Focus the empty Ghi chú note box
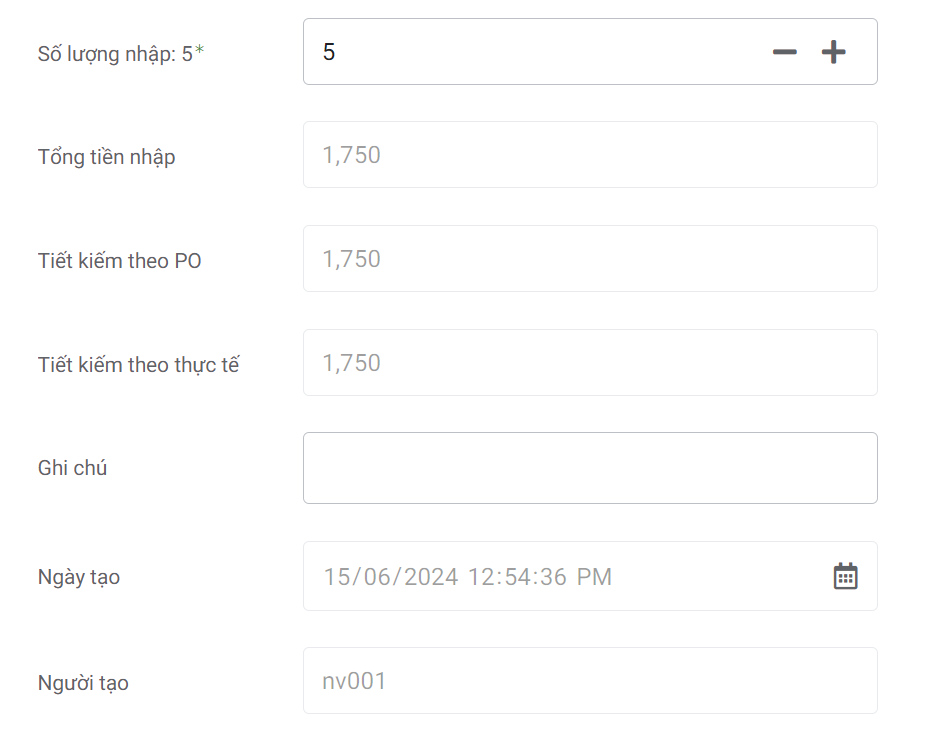938x738 pixels. tap(589, 468)
